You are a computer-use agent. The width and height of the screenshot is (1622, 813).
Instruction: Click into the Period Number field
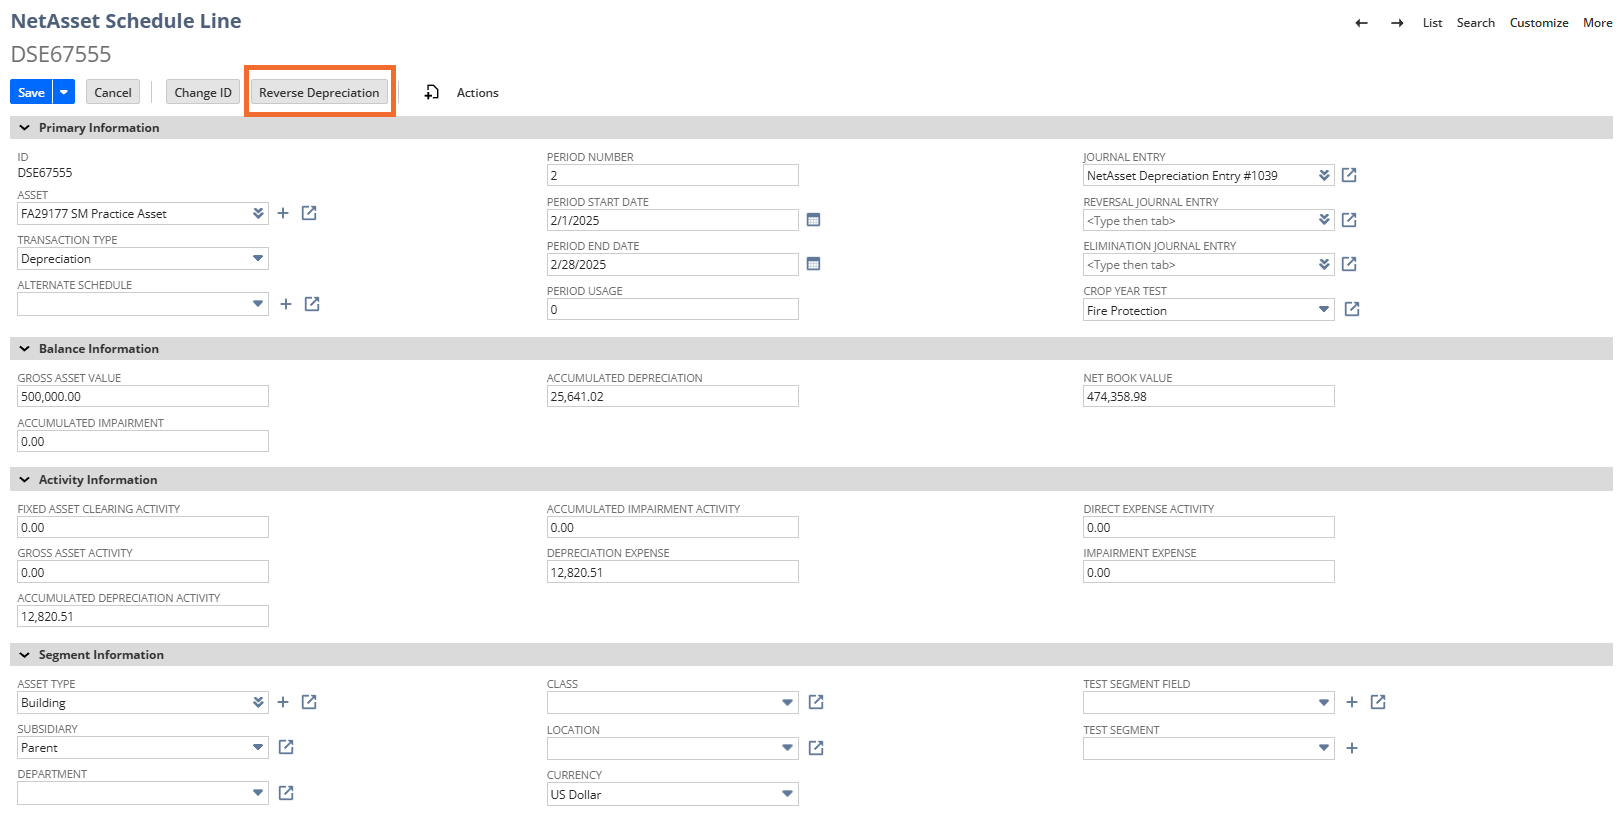[x=672, y=176]
